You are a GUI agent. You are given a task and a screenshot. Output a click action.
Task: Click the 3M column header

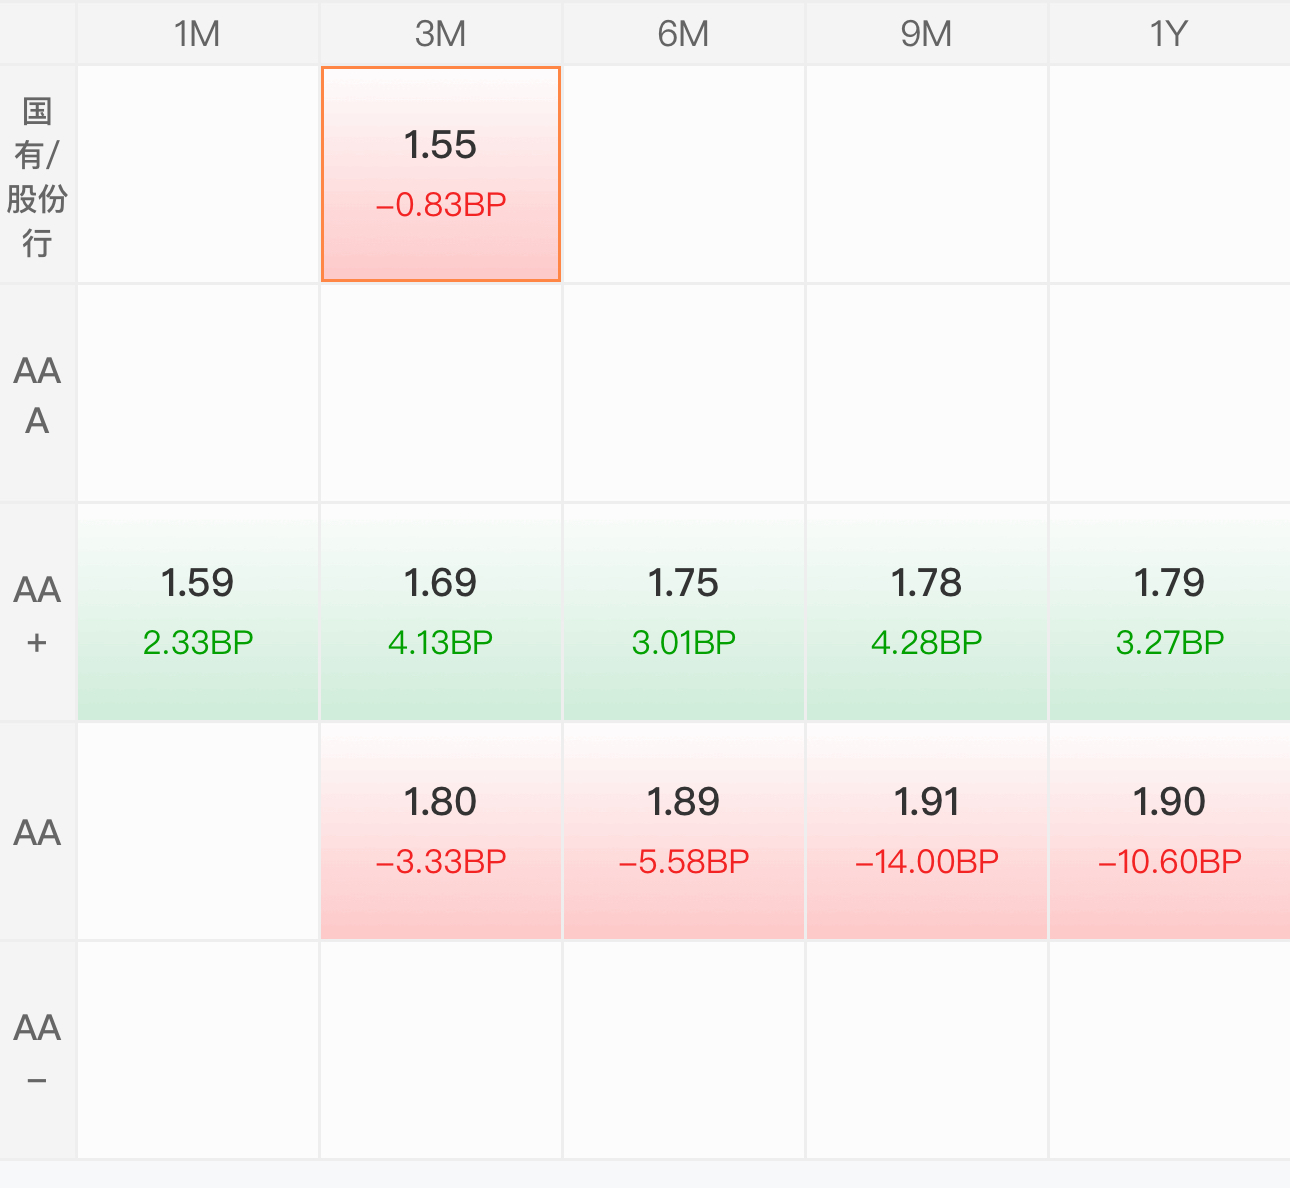441,33
